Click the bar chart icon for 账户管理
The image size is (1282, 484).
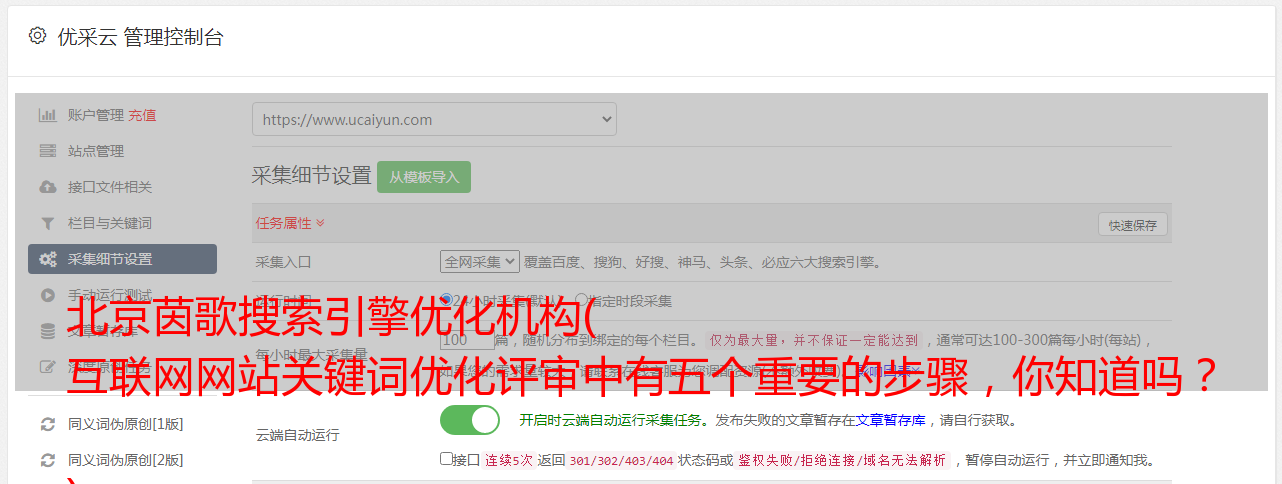coord(47,115)
